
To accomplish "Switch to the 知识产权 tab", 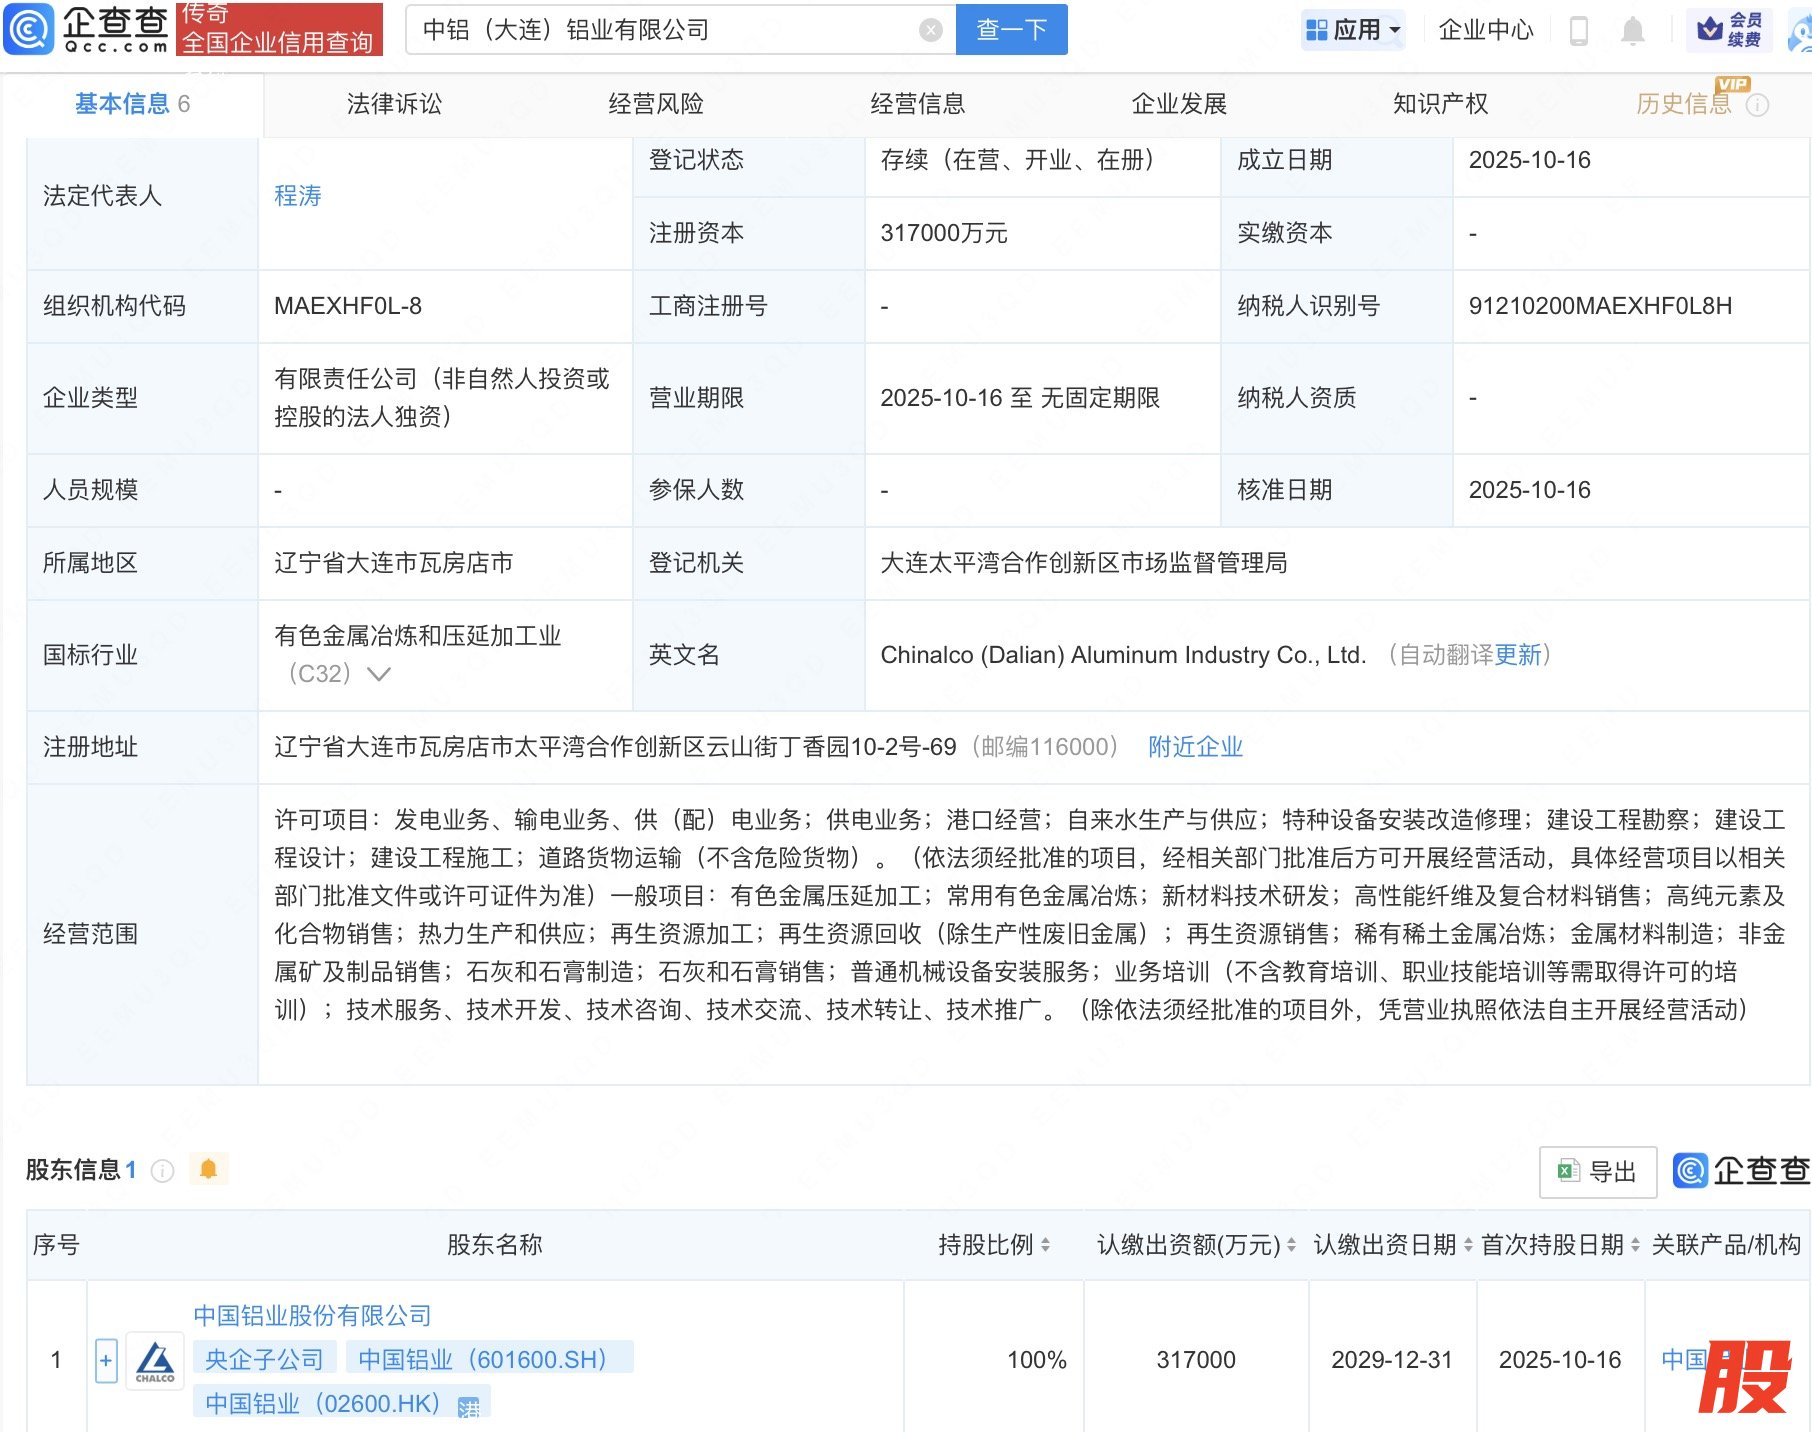I will point(1440,104).
